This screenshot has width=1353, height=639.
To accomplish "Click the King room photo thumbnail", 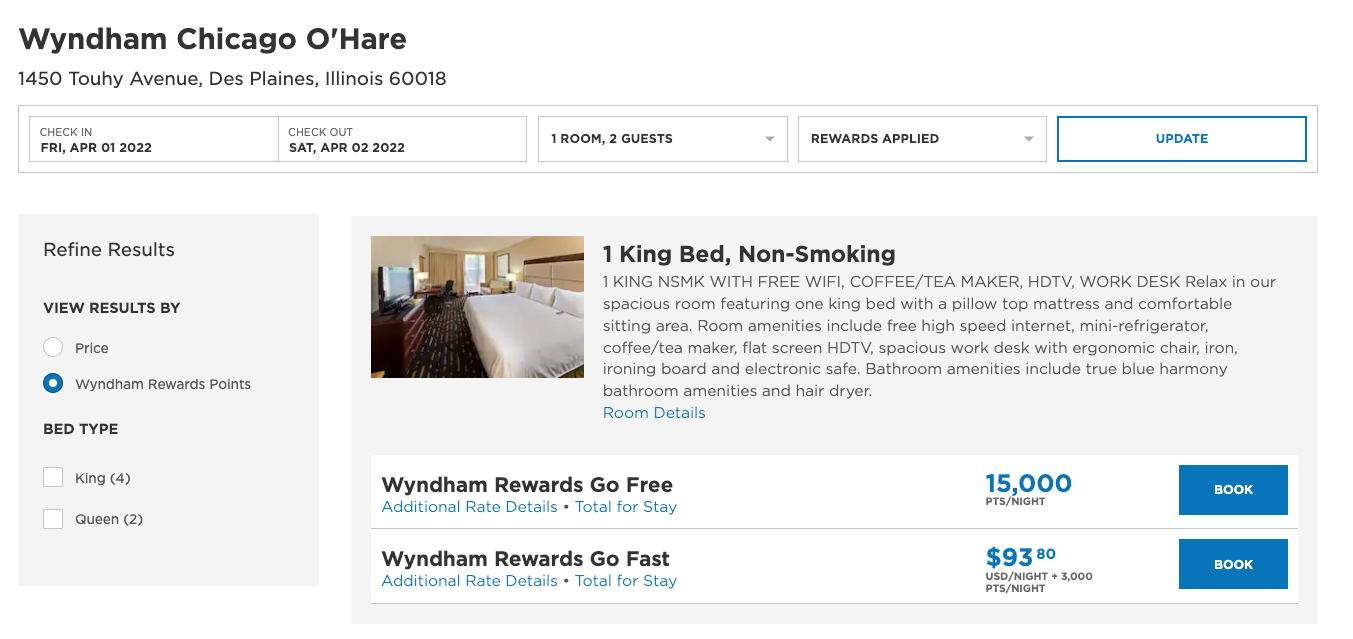I will point(477,307).
